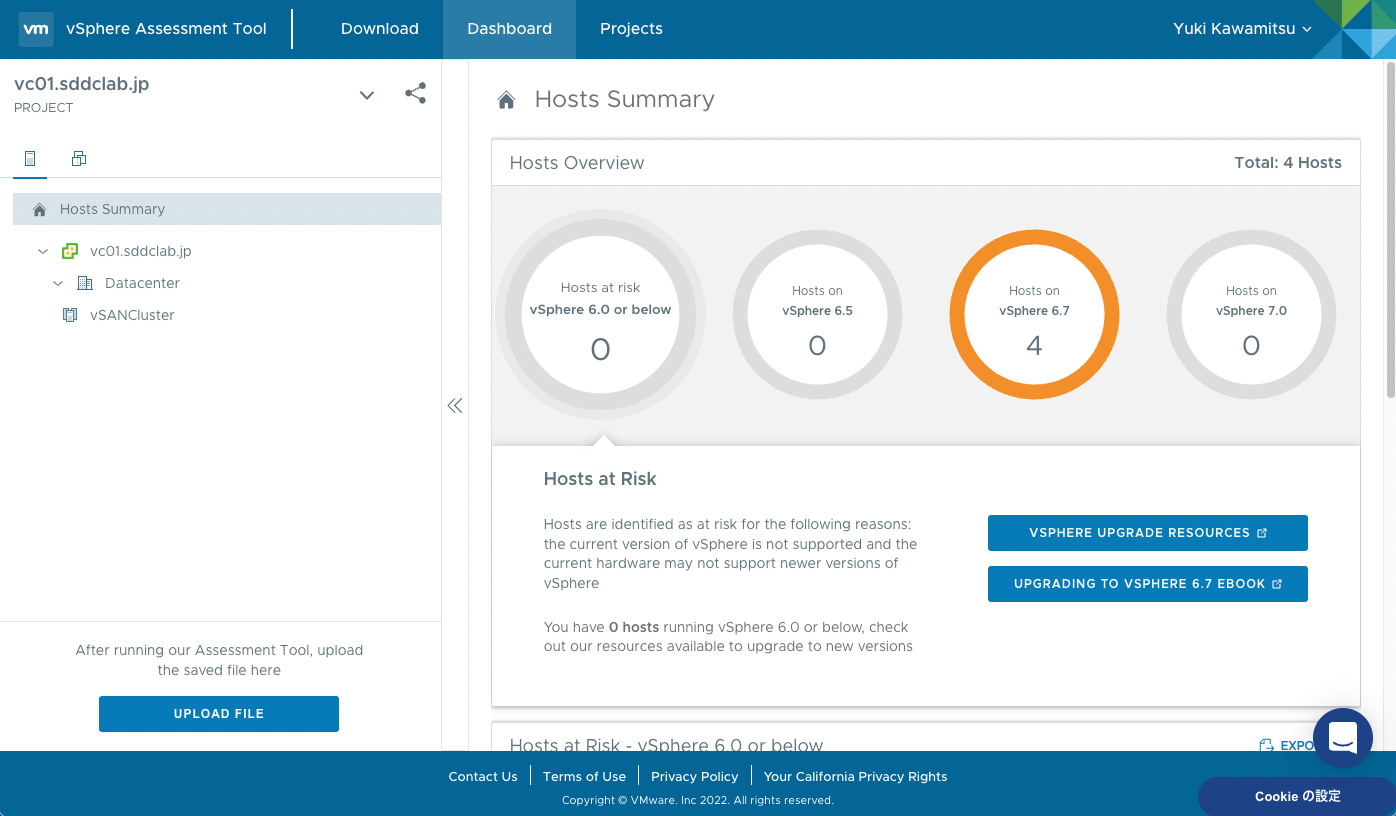Screen dimensions: 1396x816
Task: Collapse the vc01.sddclab.jp tree node
Action: coord(43,251)
